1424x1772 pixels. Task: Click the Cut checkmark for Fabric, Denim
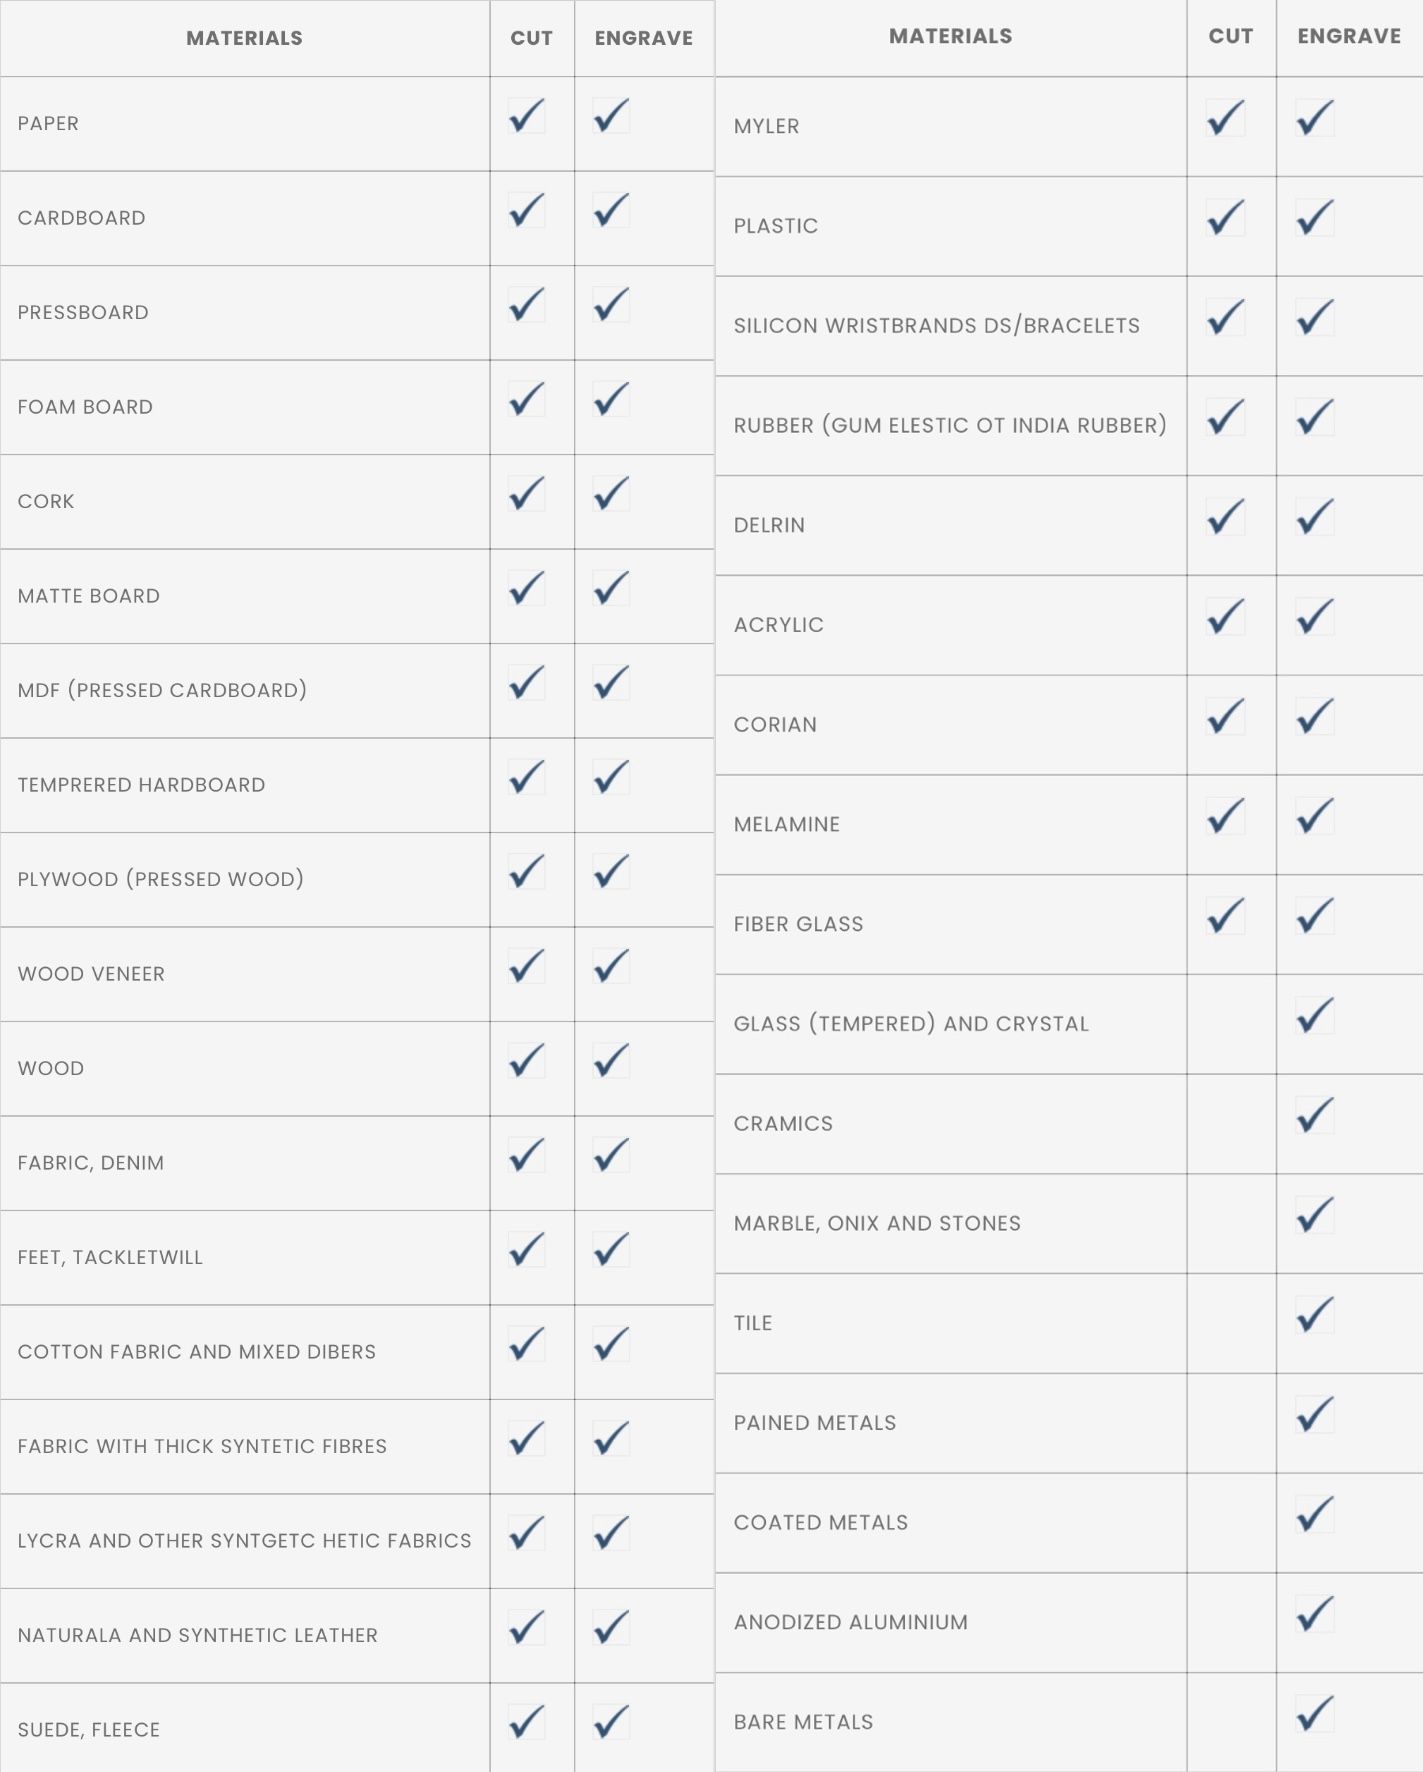click(x=527, y=1155)
